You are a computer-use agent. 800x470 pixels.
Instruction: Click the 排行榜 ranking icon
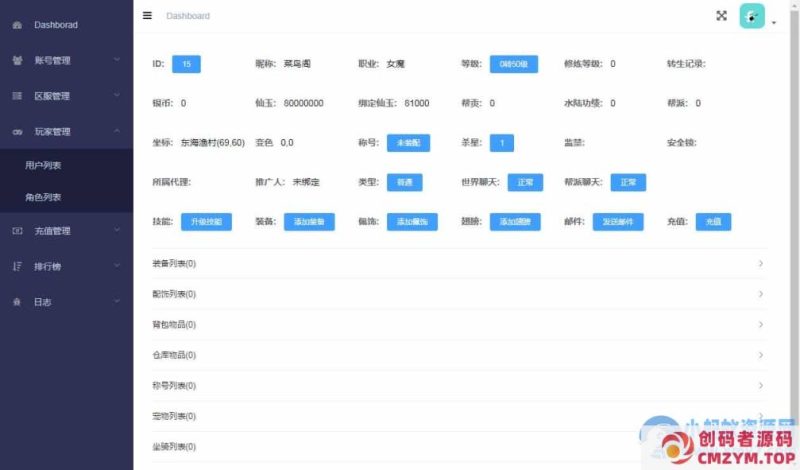click(x=17, y=266)
